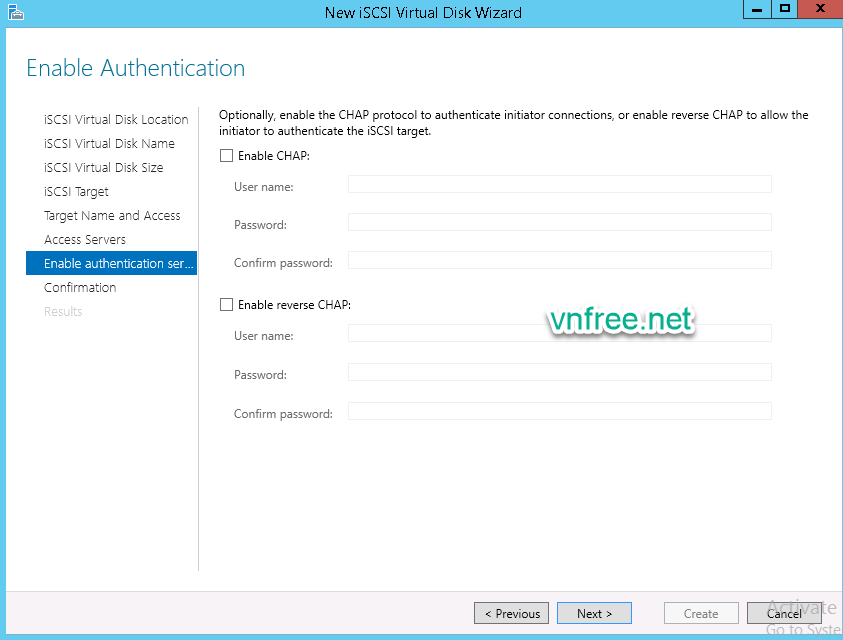
Task: Enable the reverse CHAP checkbox
Action: (226, 305)
